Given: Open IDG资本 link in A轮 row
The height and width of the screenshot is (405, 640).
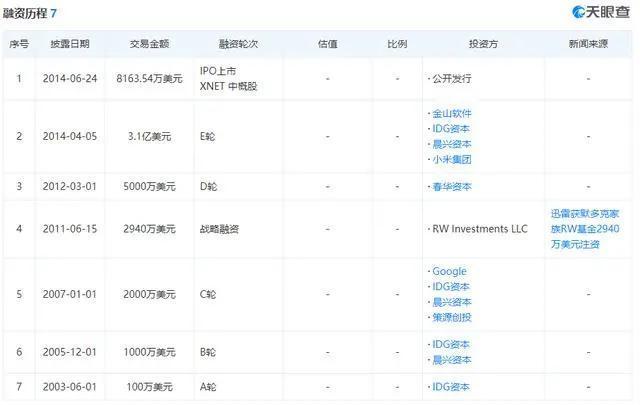Looking at the screenshot, I should click(451, 387).
